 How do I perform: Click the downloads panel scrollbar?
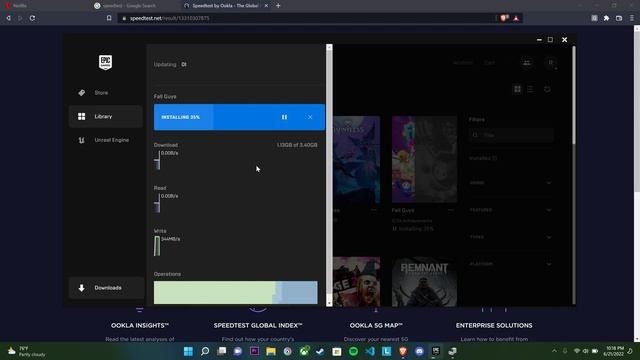(x=329, y=176)
